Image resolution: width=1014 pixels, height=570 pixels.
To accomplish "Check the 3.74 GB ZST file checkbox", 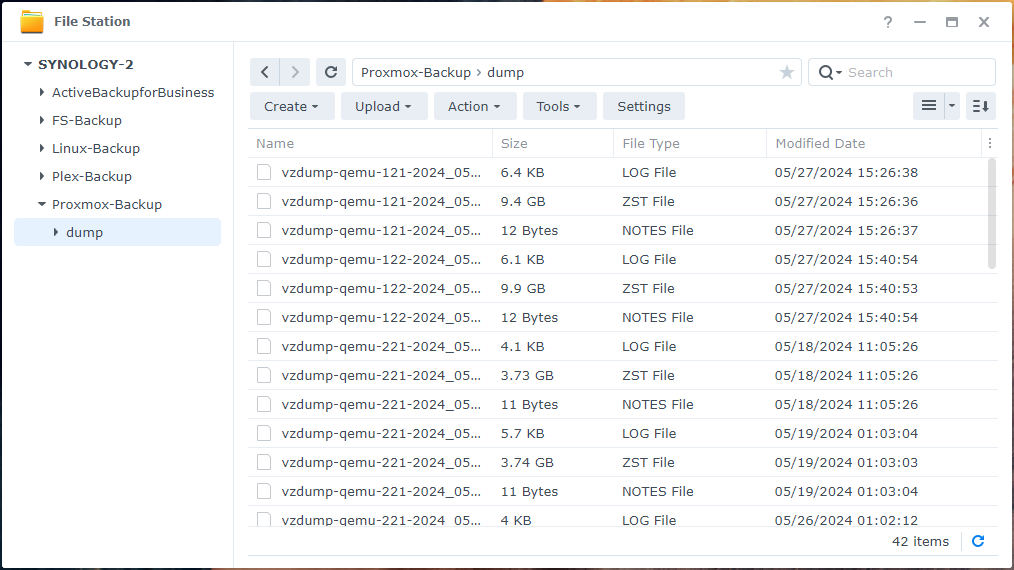I will pos(264,462).
